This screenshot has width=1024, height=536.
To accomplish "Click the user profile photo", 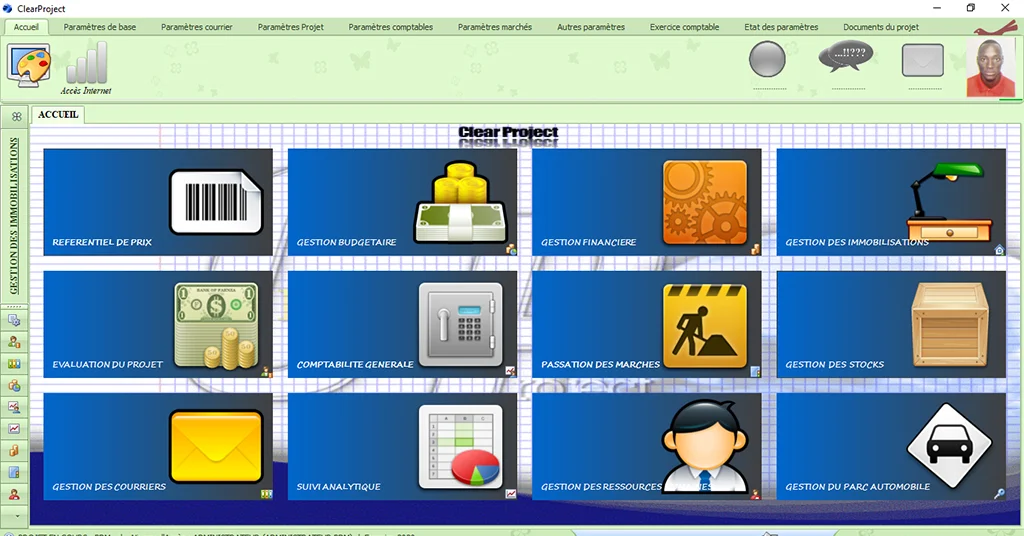I will pos(991,68).
